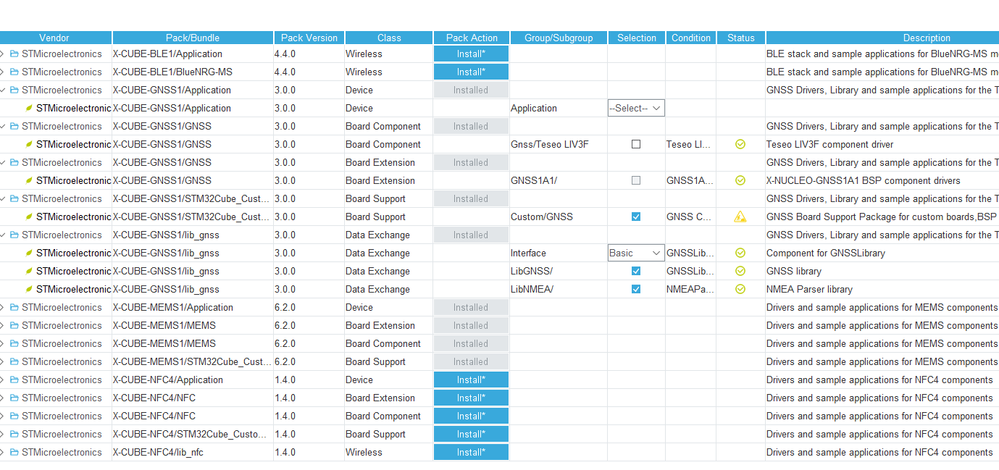999x470 pixels.
Task: Collapse the X-CUBE-GNSS1/Application bundle arrow
Action: 3,90
